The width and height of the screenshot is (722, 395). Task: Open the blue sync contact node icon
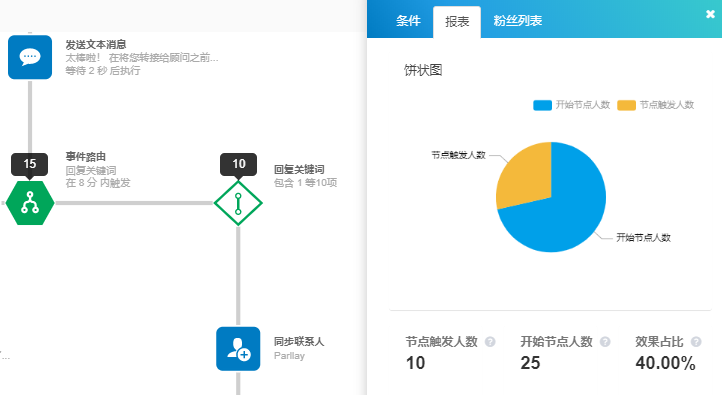(x=238, y=349)
